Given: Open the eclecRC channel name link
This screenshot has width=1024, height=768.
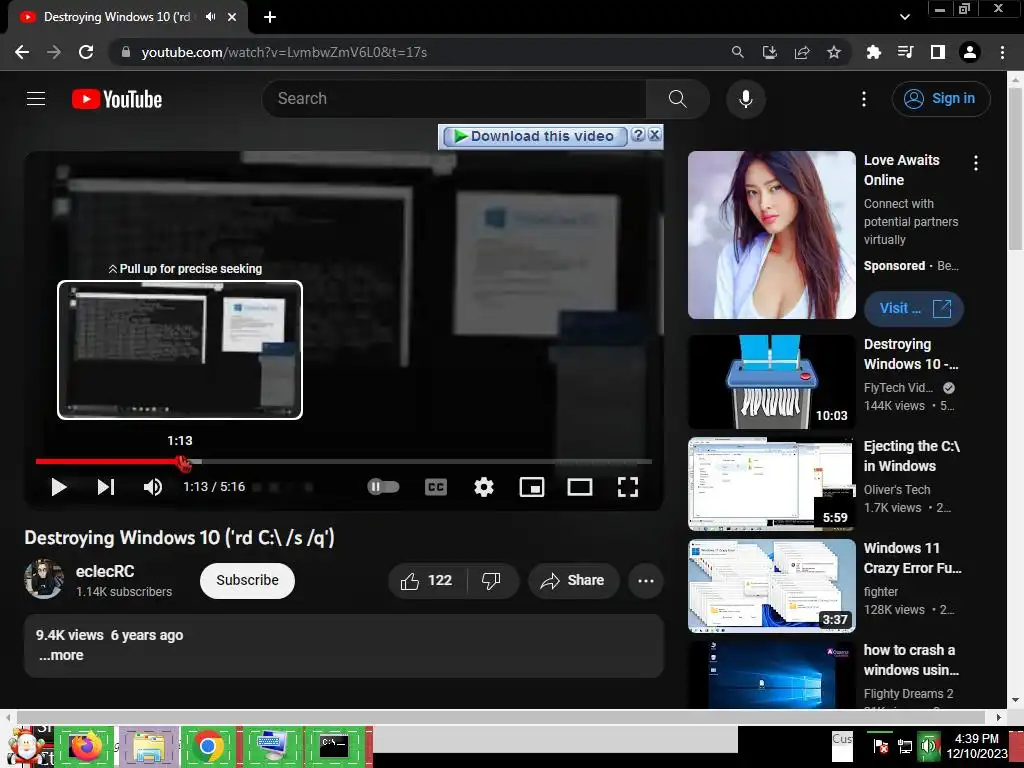Looking at the screenshot, I should pyautogui.click(x=105, y=571).
